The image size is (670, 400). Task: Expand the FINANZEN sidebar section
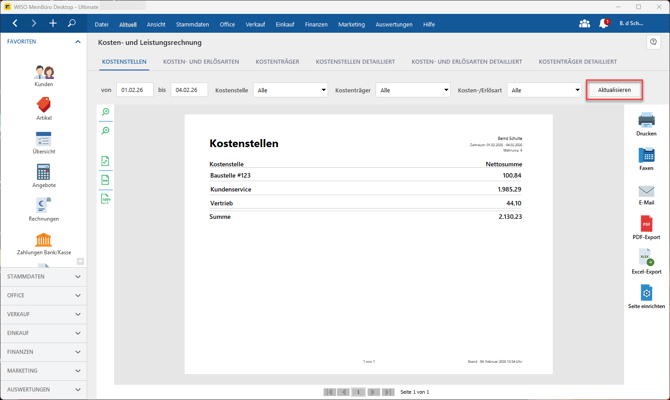(x=44, y=352)
